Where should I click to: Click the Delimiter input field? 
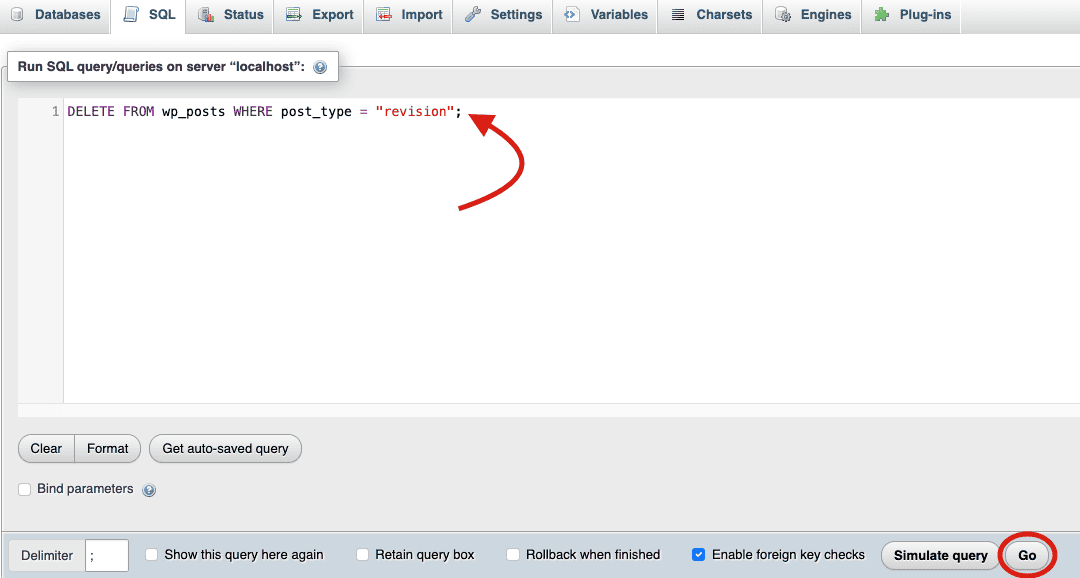coord(107,555)
